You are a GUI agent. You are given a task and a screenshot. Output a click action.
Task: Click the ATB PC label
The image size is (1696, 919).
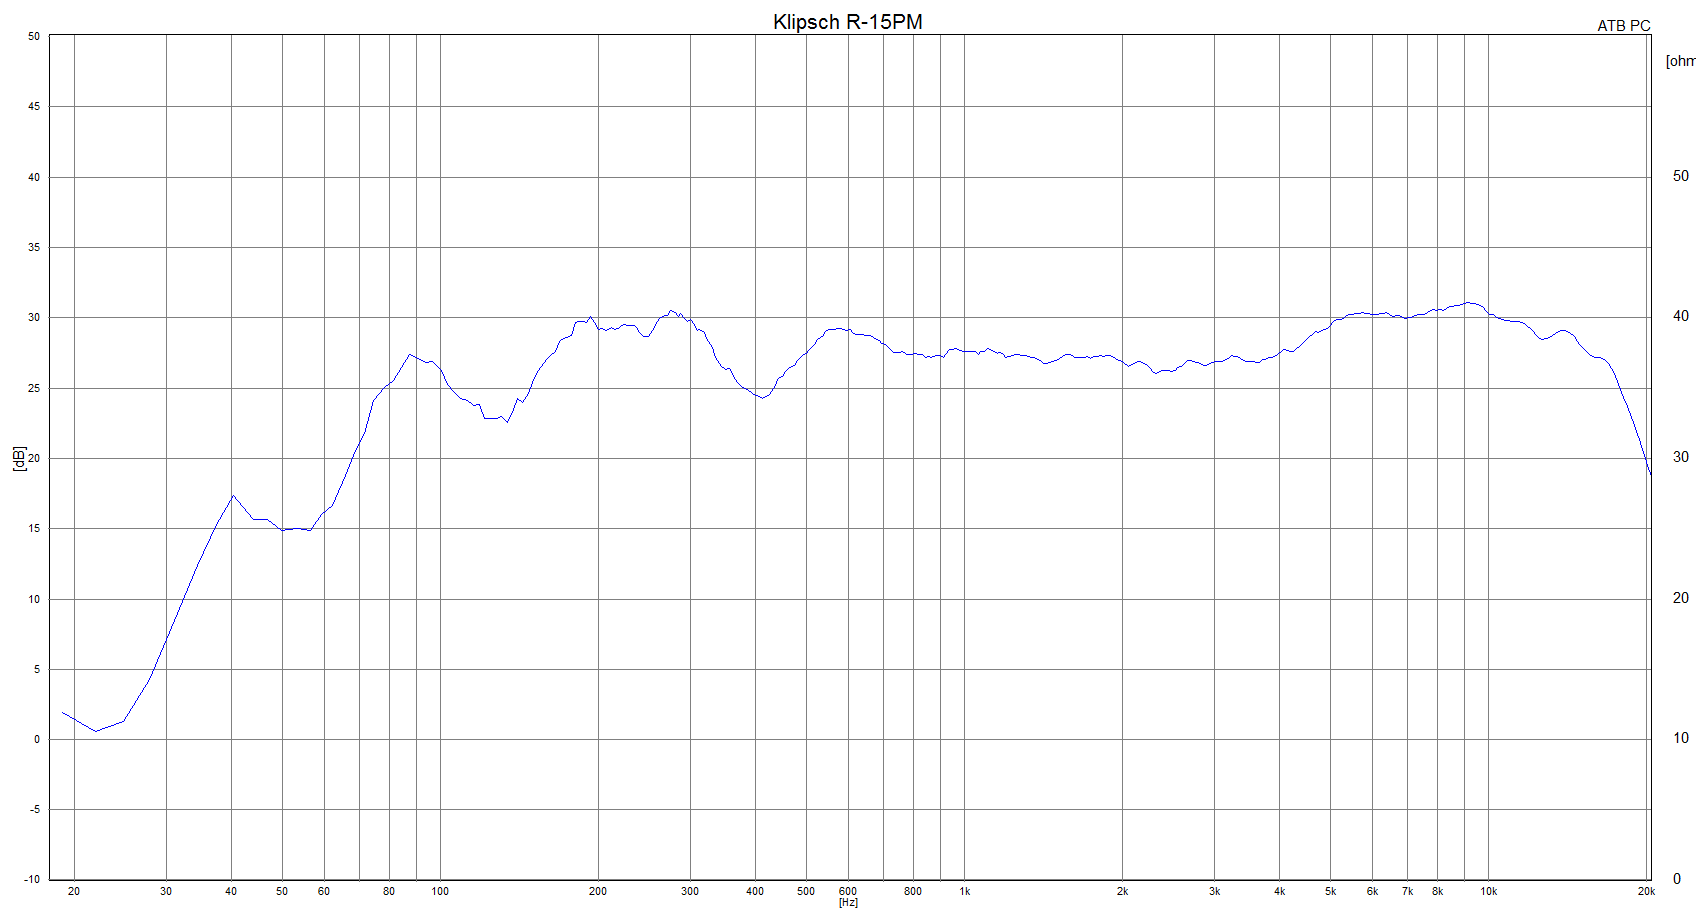coord(1624,26)
